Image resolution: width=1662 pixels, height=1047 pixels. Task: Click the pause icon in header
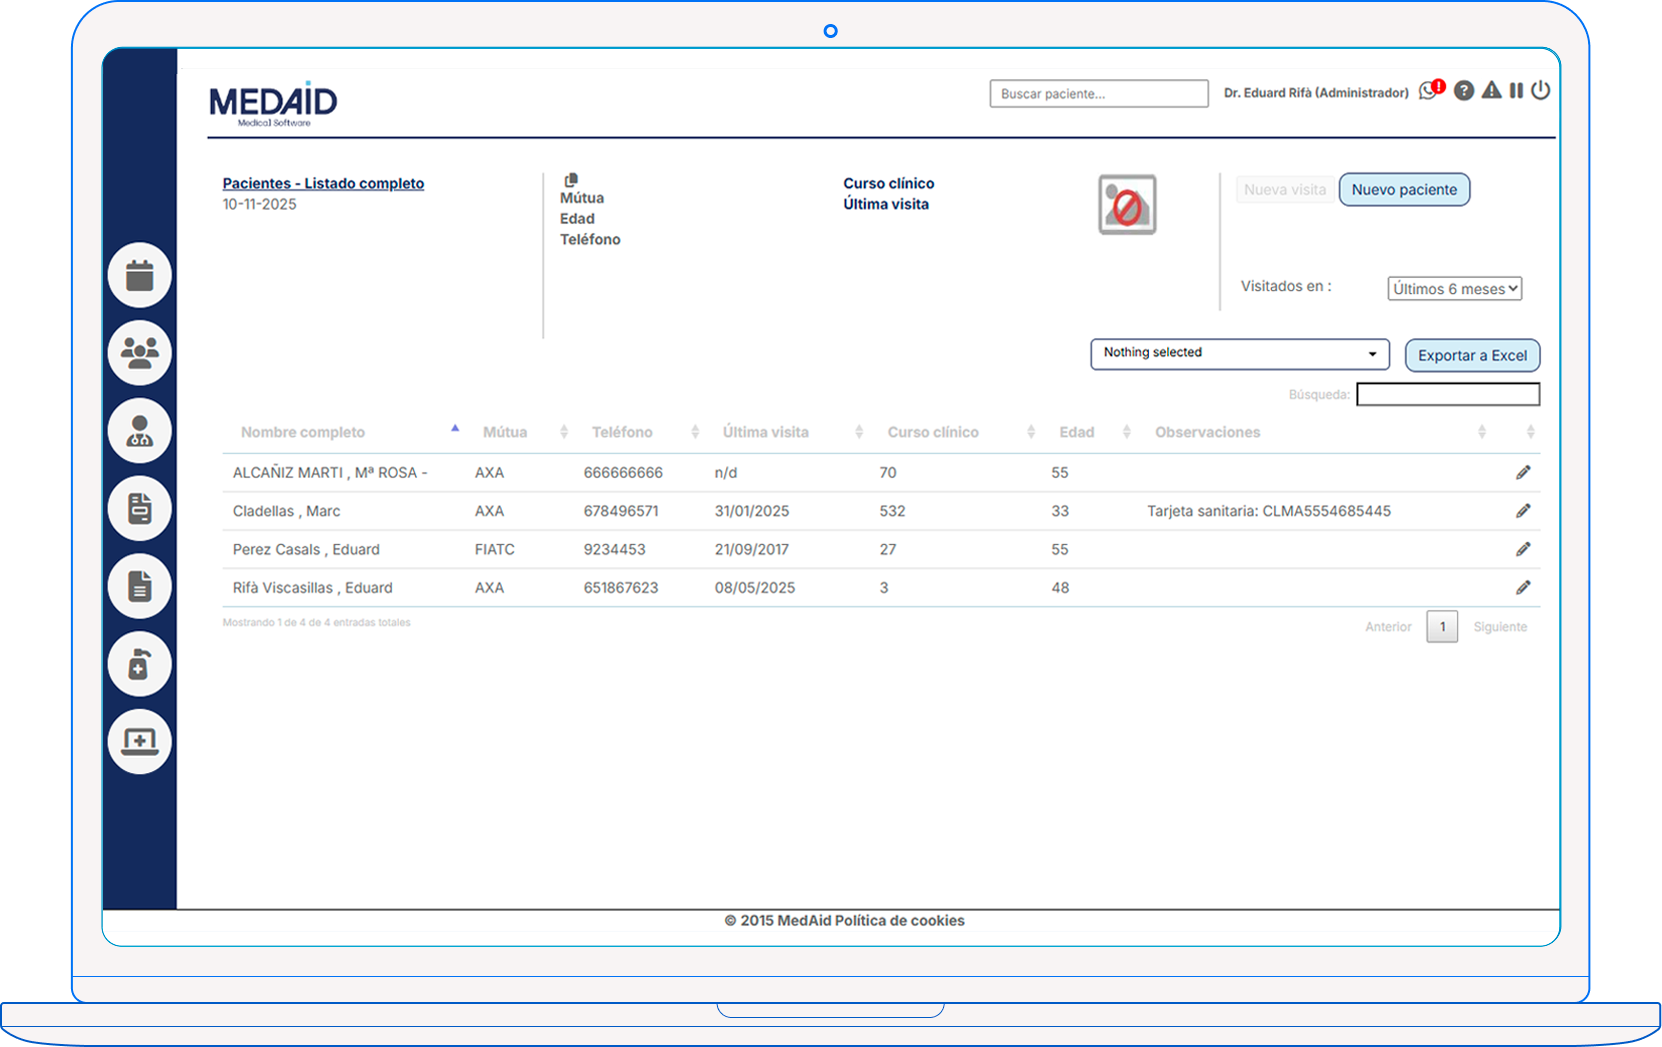pyautogui.click(x=1516, y=90)
